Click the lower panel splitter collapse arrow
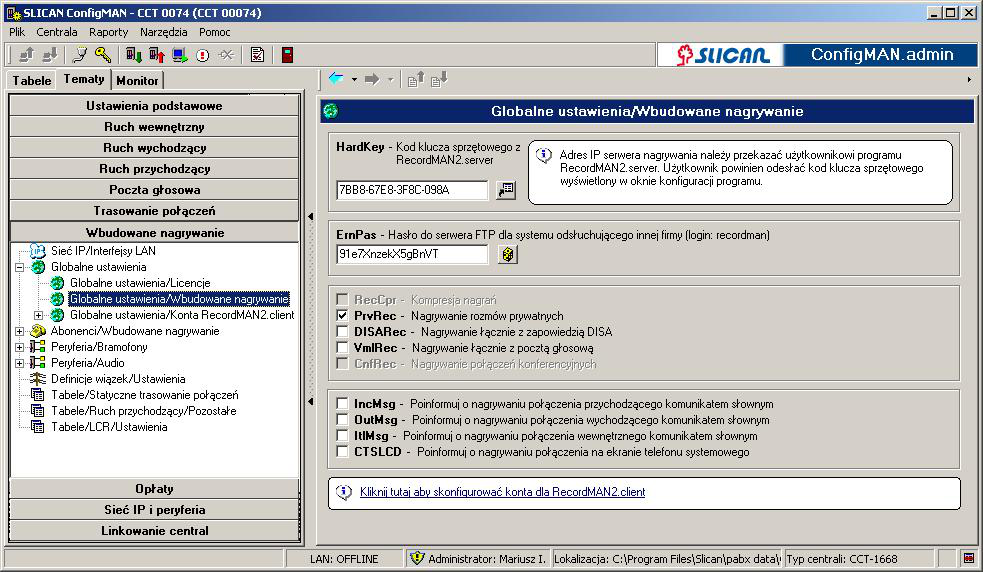983x572 pixels. point(311,401)
